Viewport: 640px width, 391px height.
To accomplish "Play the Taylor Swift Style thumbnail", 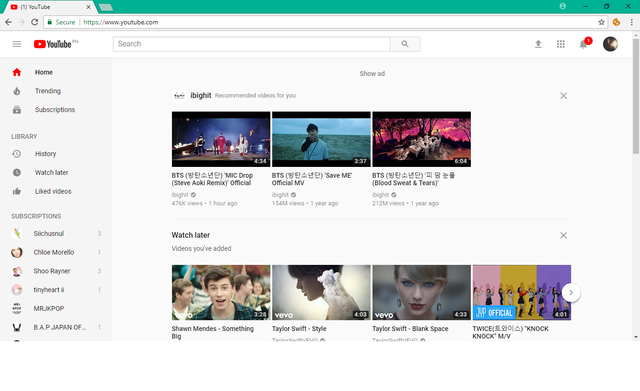I will tap(321, 292).
